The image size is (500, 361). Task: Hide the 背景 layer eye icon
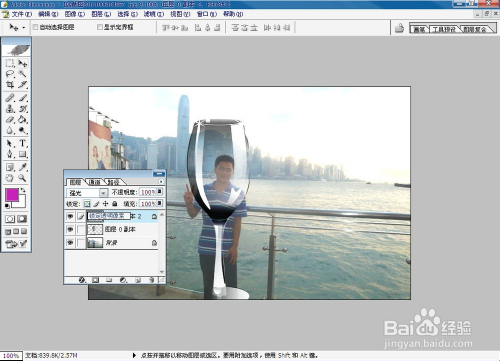(70, 242)
